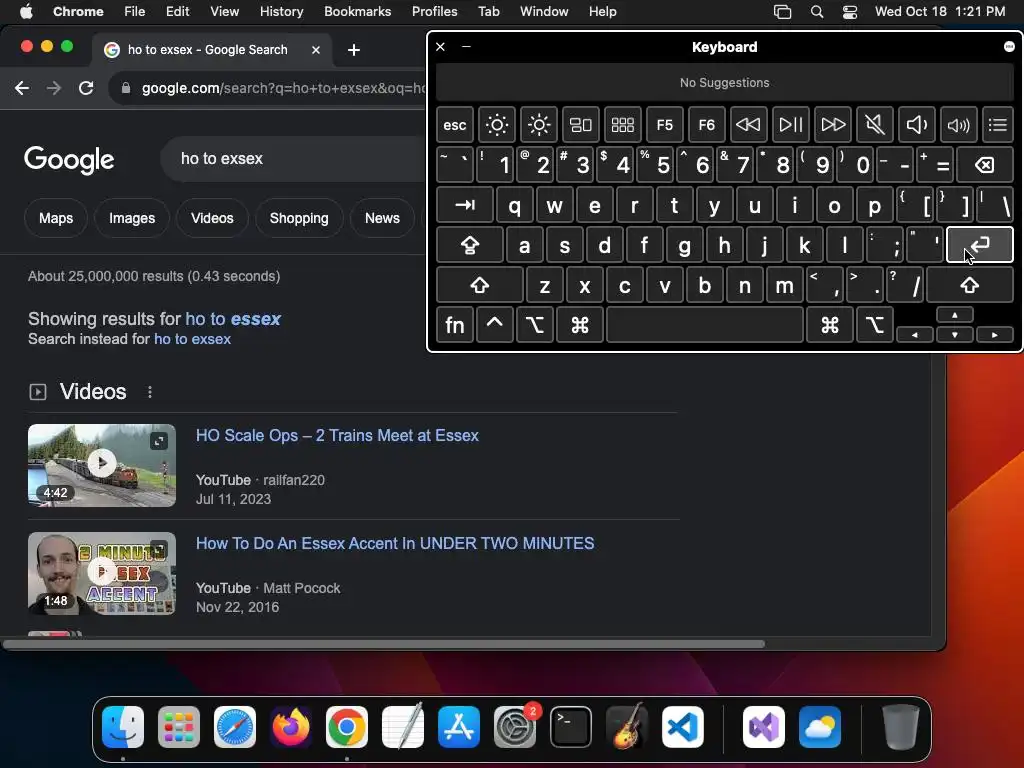Click the rewind media key
The height and width of the screenshot is (768, 1024).
tap(748, 125)
